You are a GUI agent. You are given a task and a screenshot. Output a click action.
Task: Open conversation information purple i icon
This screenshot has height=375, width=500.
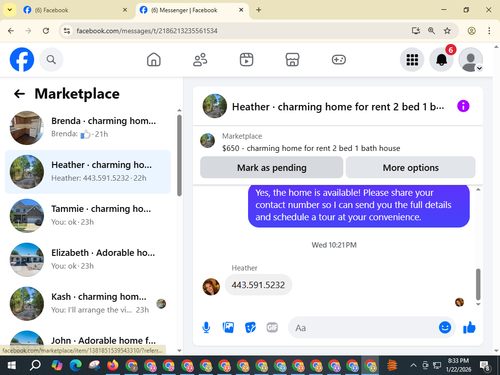click(463, 106)
